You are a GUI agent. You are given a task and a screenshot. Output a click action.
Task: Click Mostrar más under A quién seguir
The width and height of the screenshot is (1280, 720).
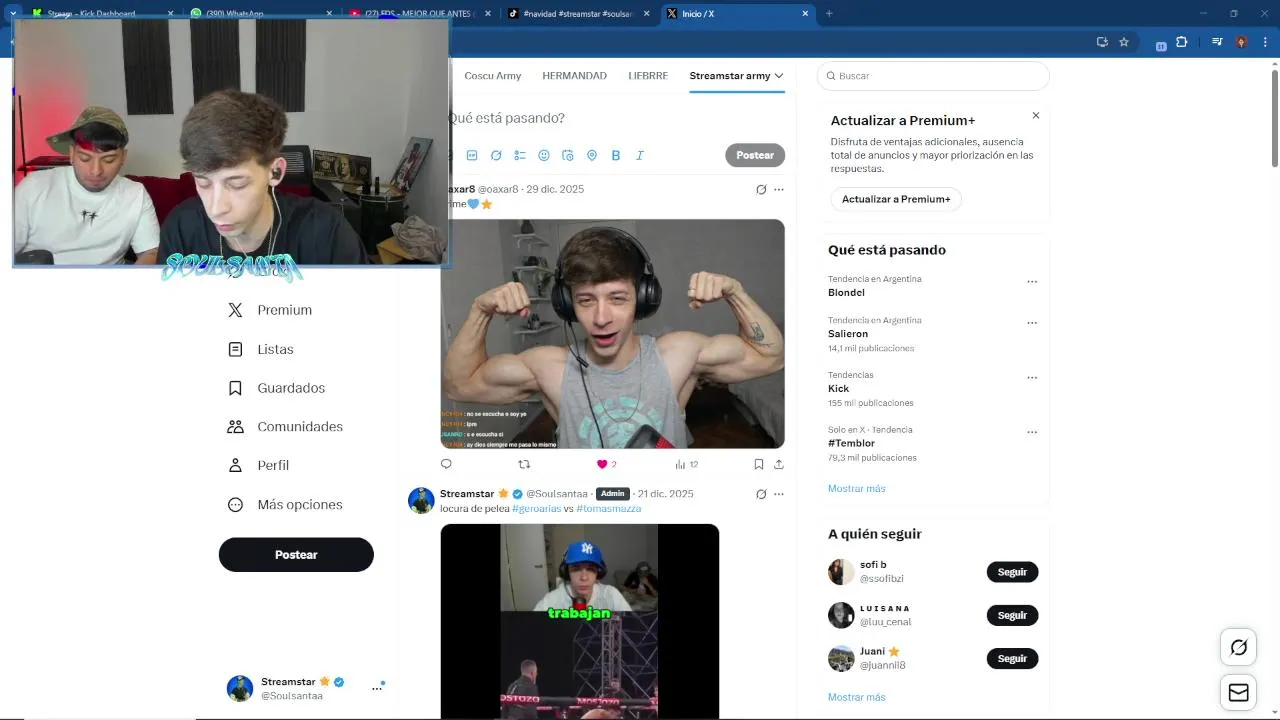pos(856,697)
